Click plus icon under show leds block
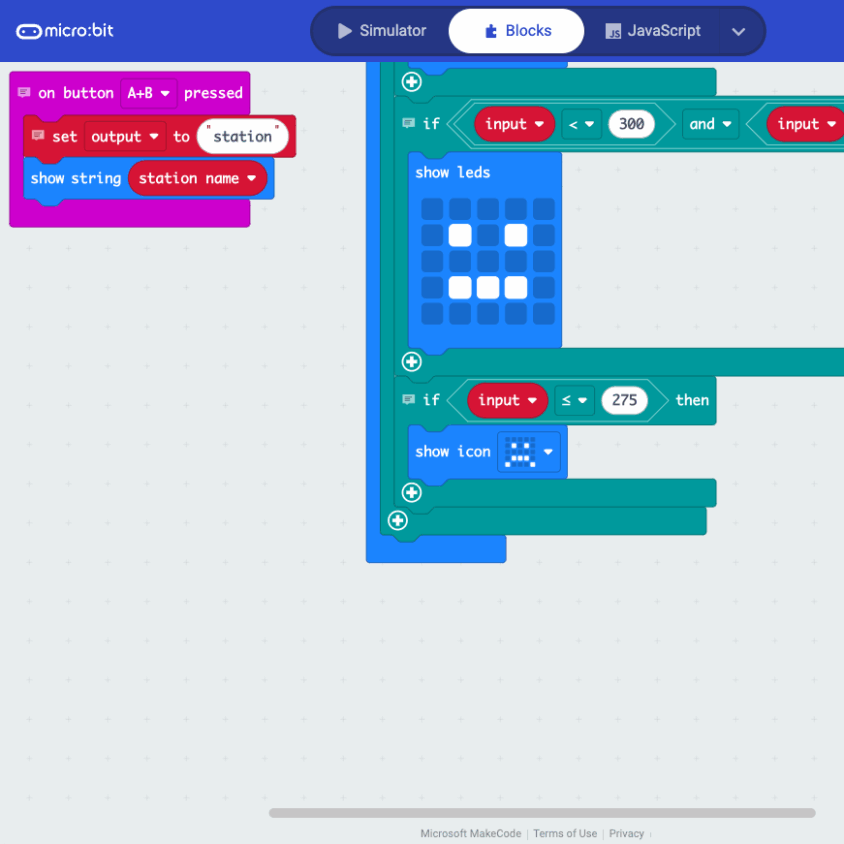The image size is (844, 844). click(x=411, y=361)
